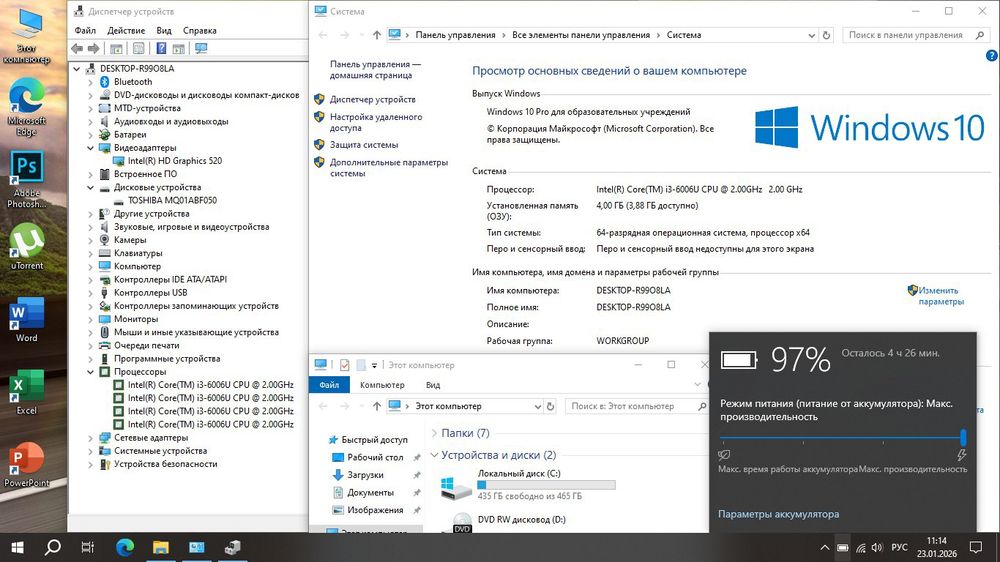
Task: Click the Help icon in Device Manager toolbar
Action: pyautogui.click(x=161, y=48)
